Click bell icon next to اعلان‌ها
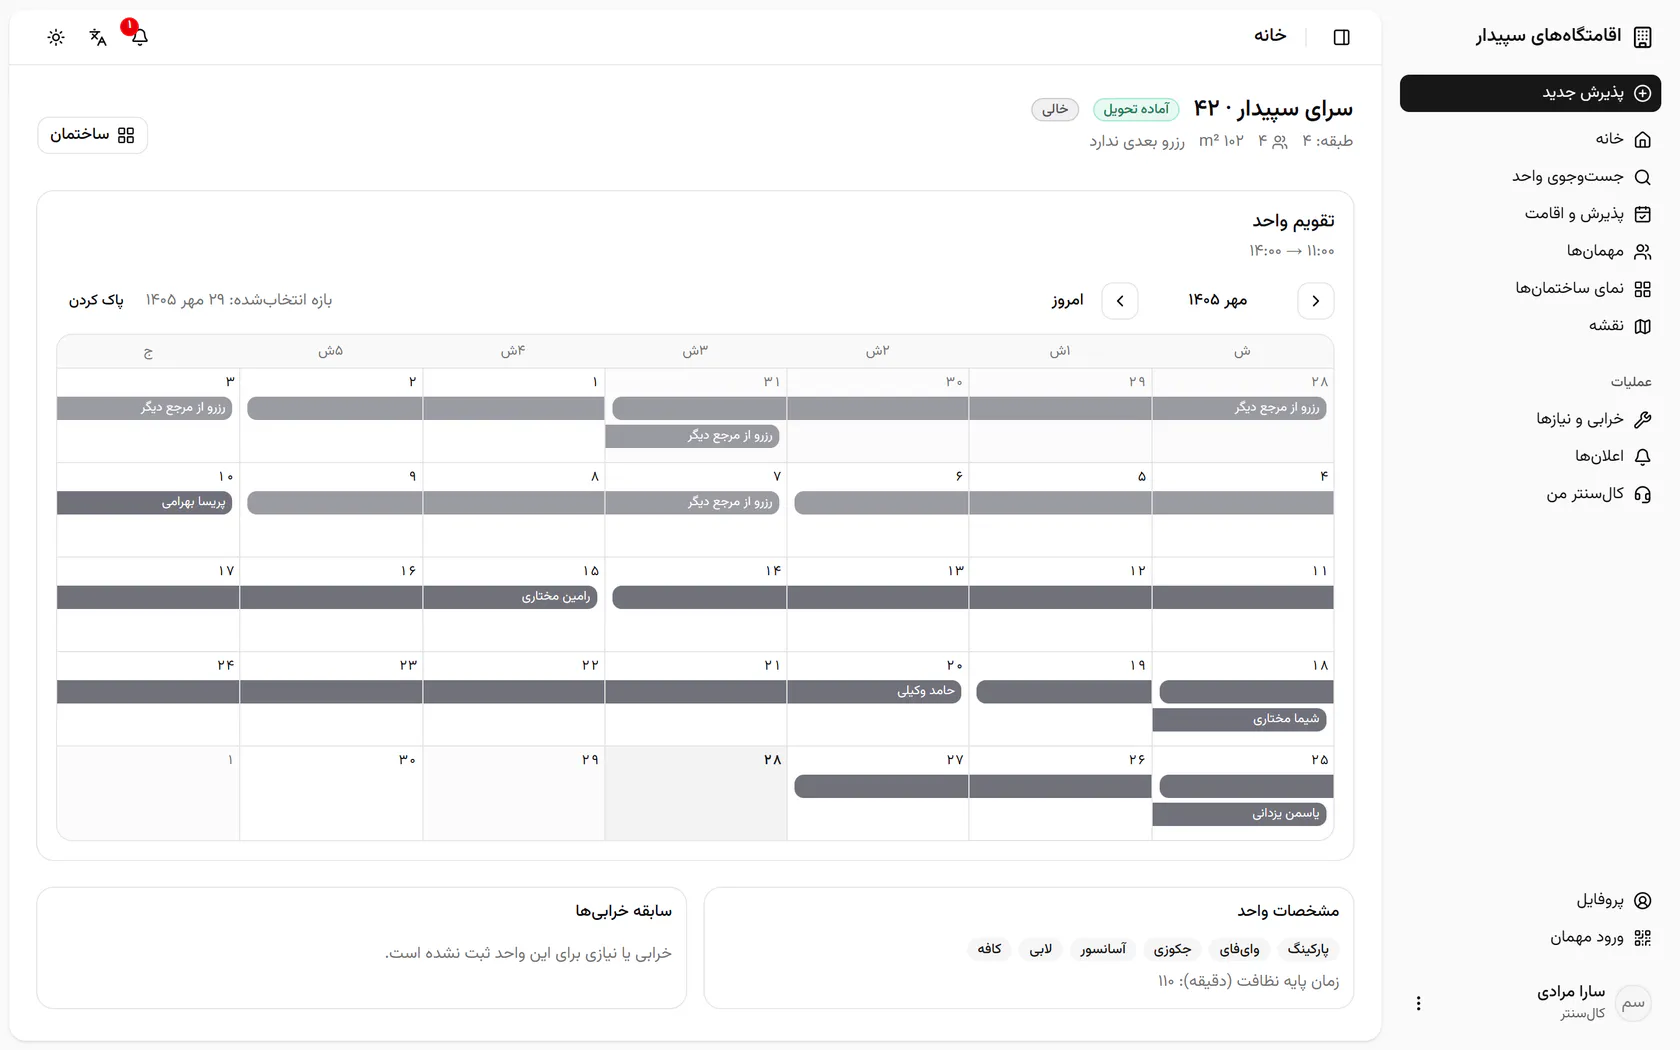This screenshot has width=1680, height=1050. pyautogui.click(x=1642, y=457)
